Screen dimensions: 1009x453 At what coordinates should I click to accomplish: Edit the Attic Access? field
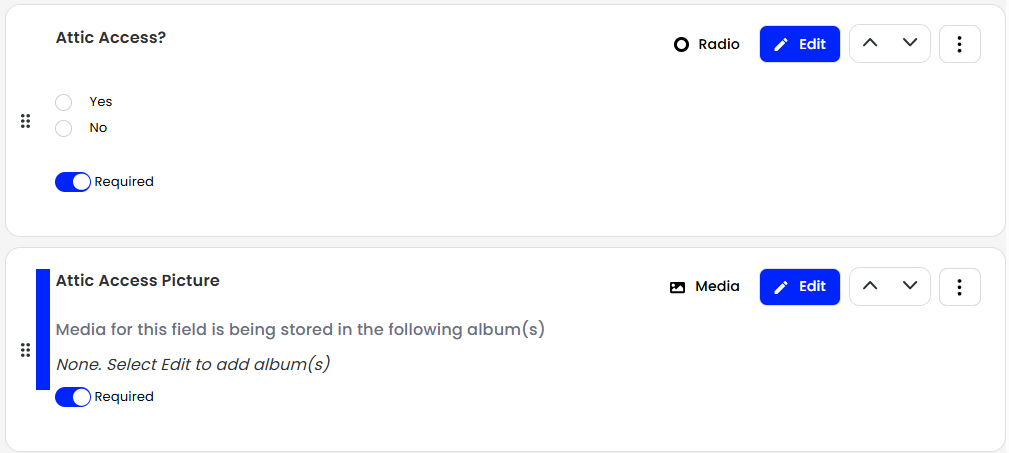point(800,44)
